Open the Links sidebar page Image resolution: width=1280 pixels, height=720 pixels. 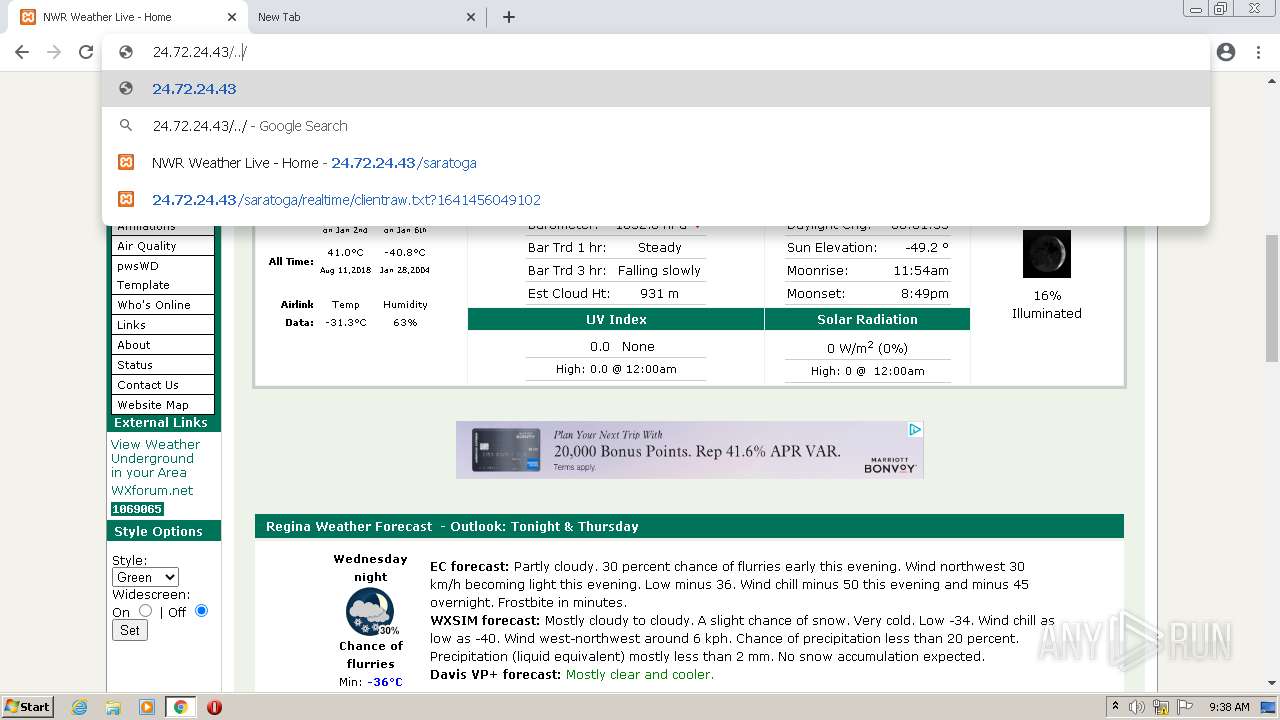point(163,325)
